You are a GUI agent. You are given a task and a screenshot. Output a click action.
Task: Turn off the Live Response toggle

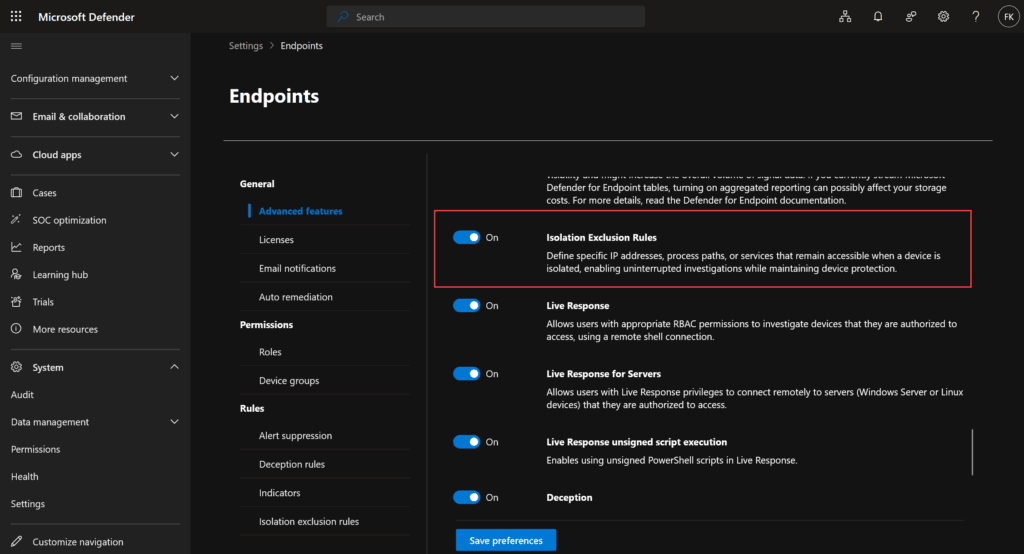466,305
